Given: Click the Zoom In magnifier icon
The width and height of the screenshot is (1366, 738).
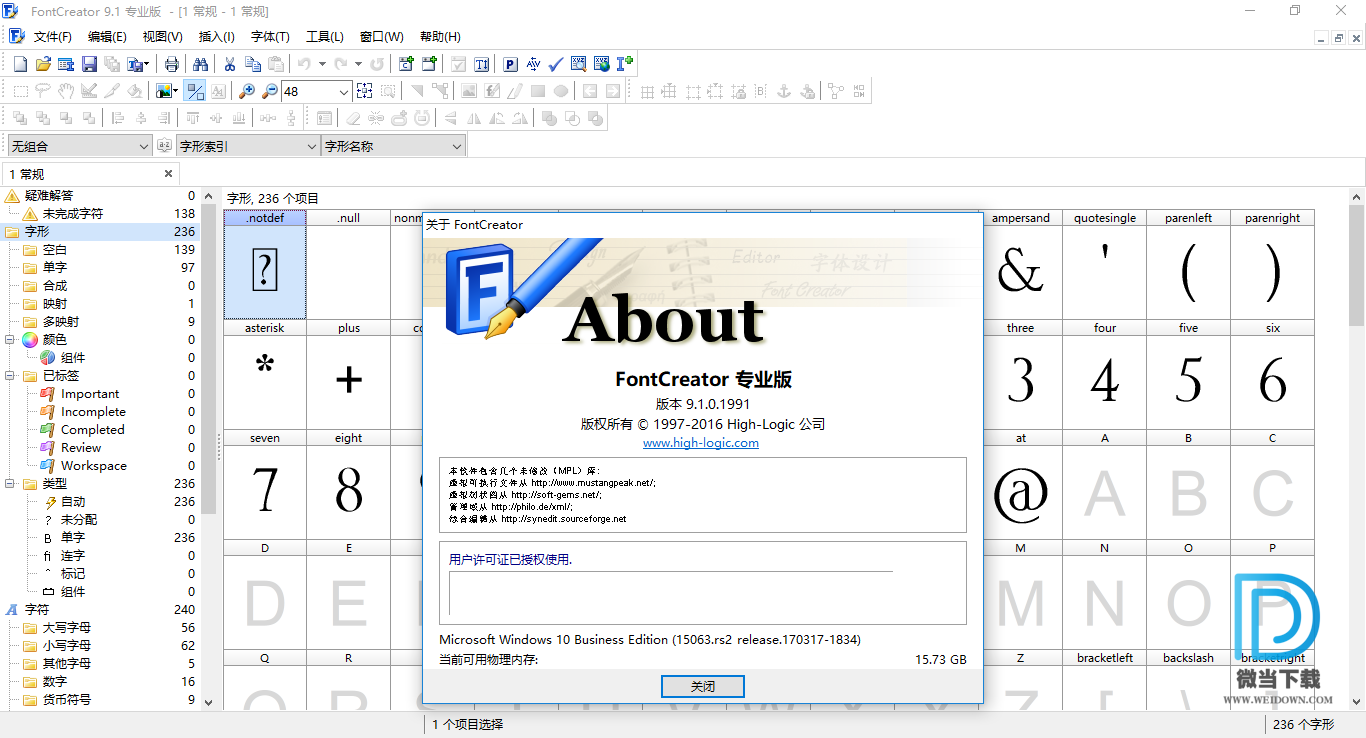Looking at the screenshot, I should point(247,91).
